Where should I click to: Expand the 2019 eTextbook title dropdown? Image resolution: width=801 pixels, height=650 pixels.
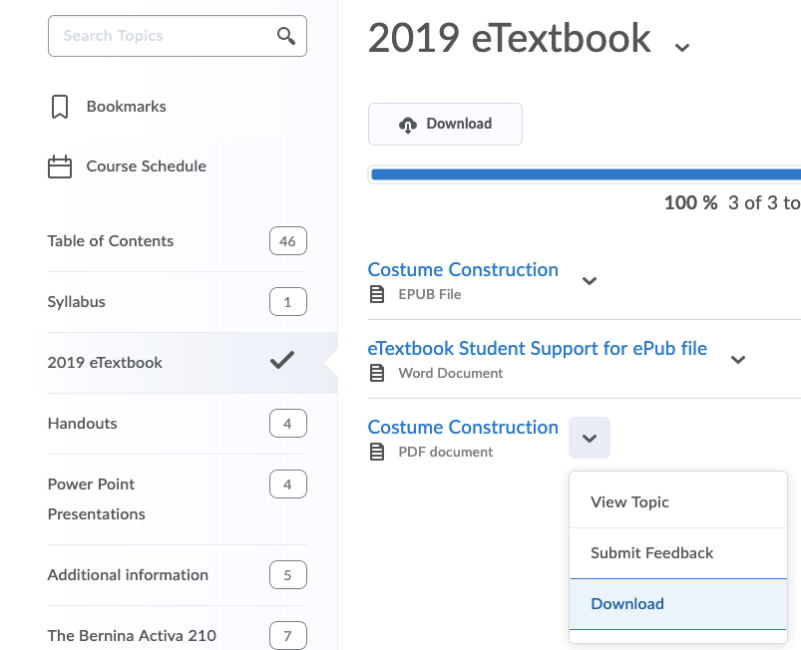682,46
